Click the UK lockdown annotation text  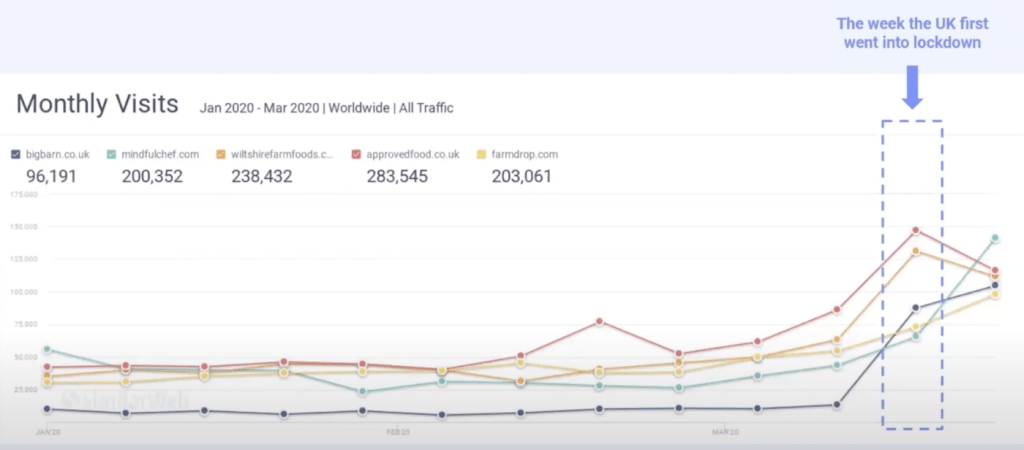[910, 36]
